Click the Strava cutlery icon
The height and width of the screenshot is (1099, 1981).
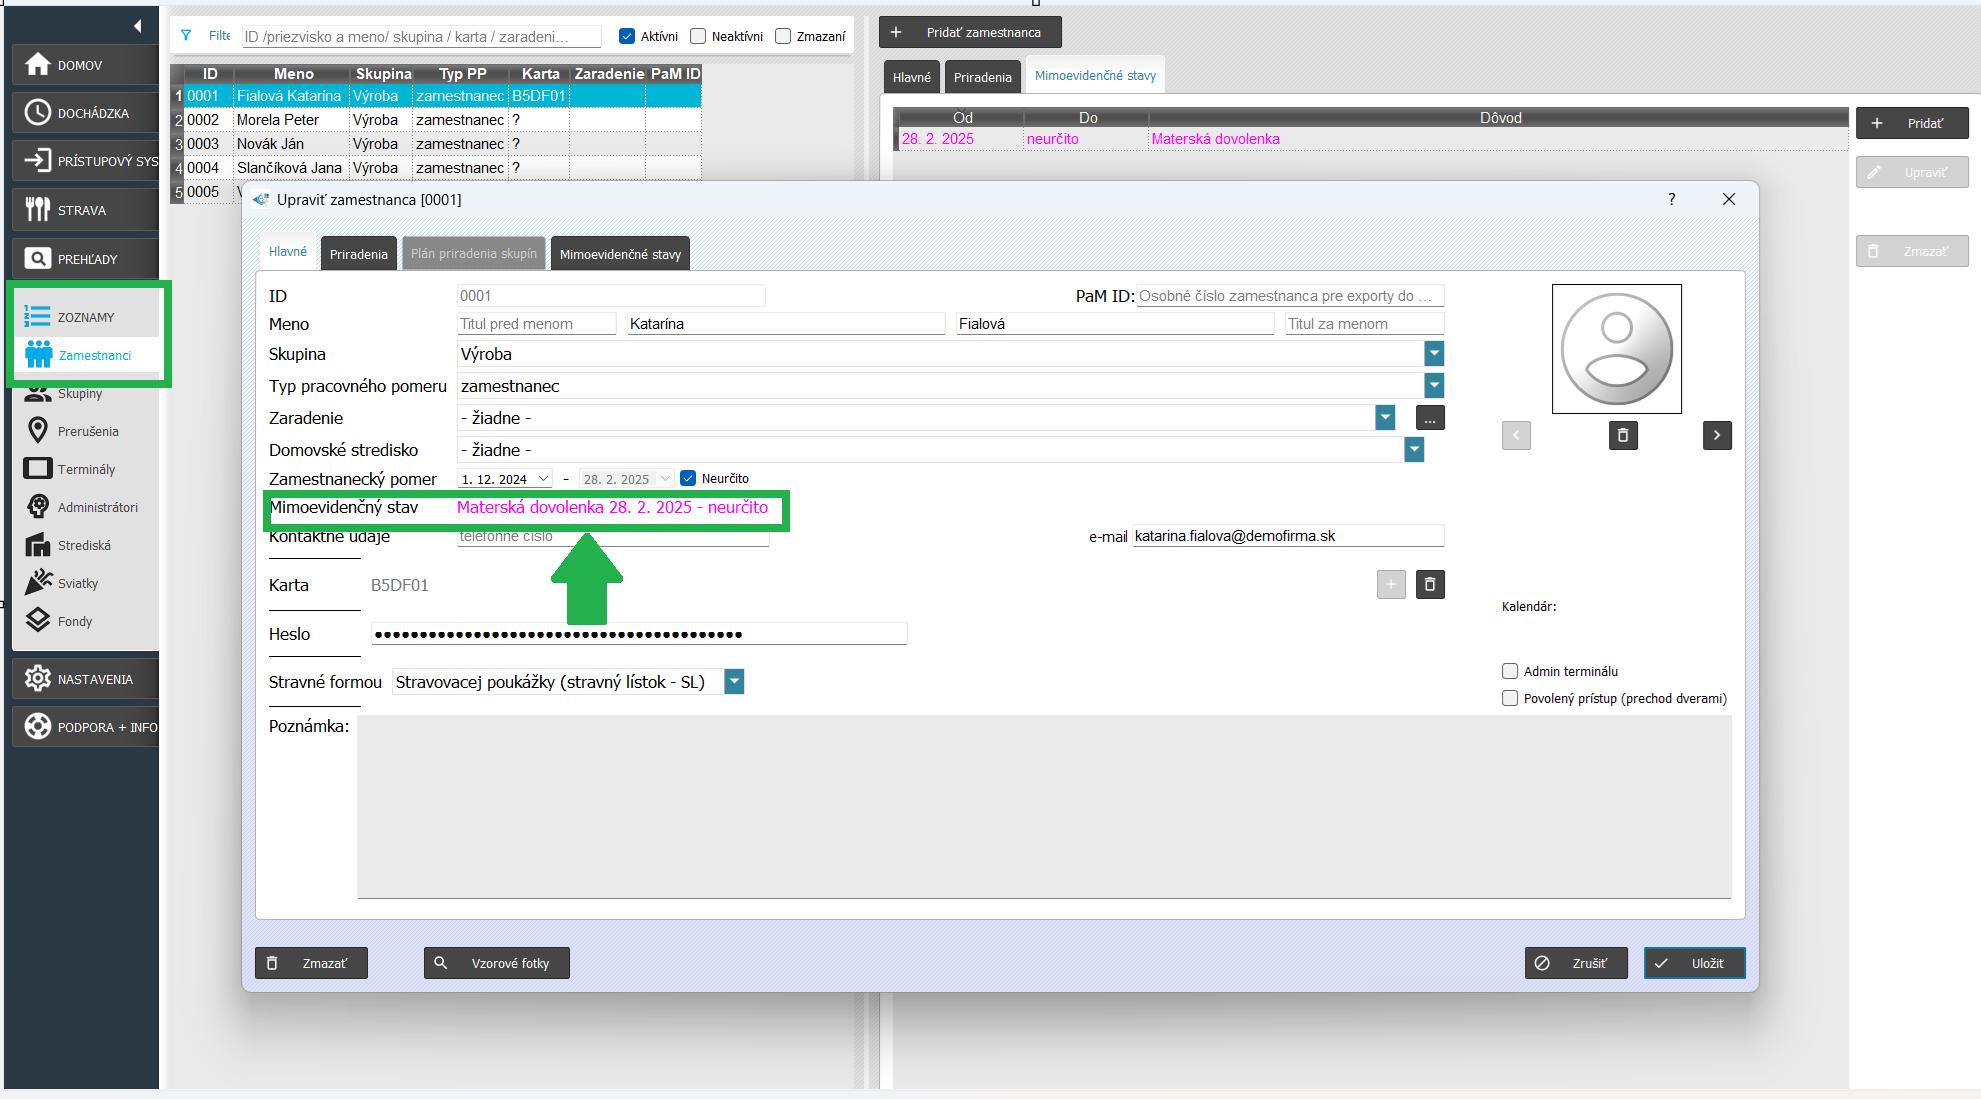pyautogui.click(x=37, y=210)
